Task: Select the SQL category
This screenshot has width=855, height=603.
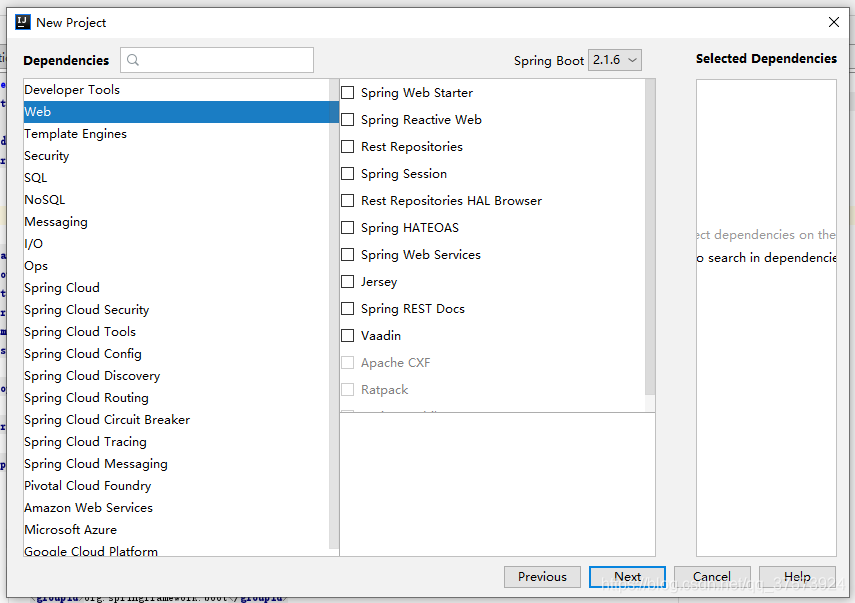Action: 177,178
